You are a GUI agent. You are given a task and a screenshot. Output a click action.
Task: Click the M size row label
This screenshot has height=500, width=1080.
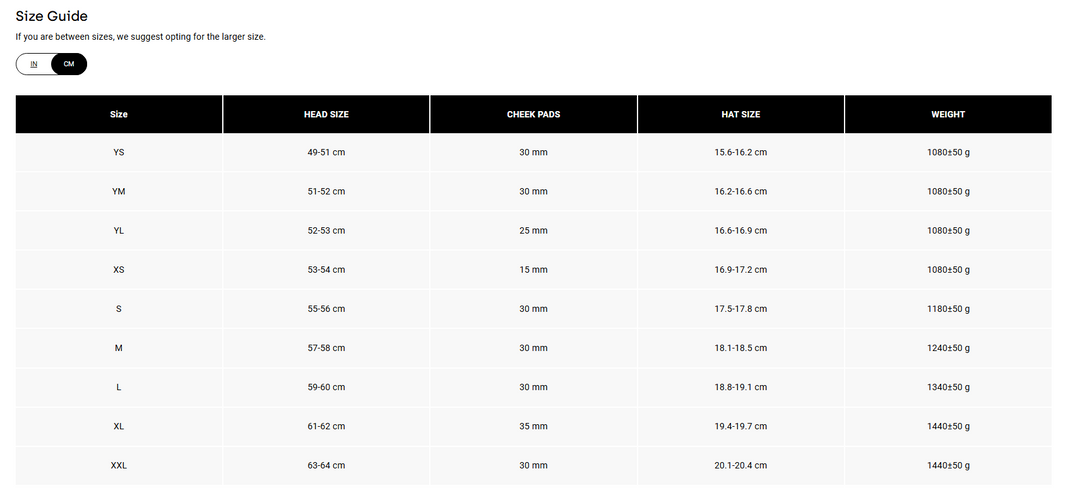[119, 348]
